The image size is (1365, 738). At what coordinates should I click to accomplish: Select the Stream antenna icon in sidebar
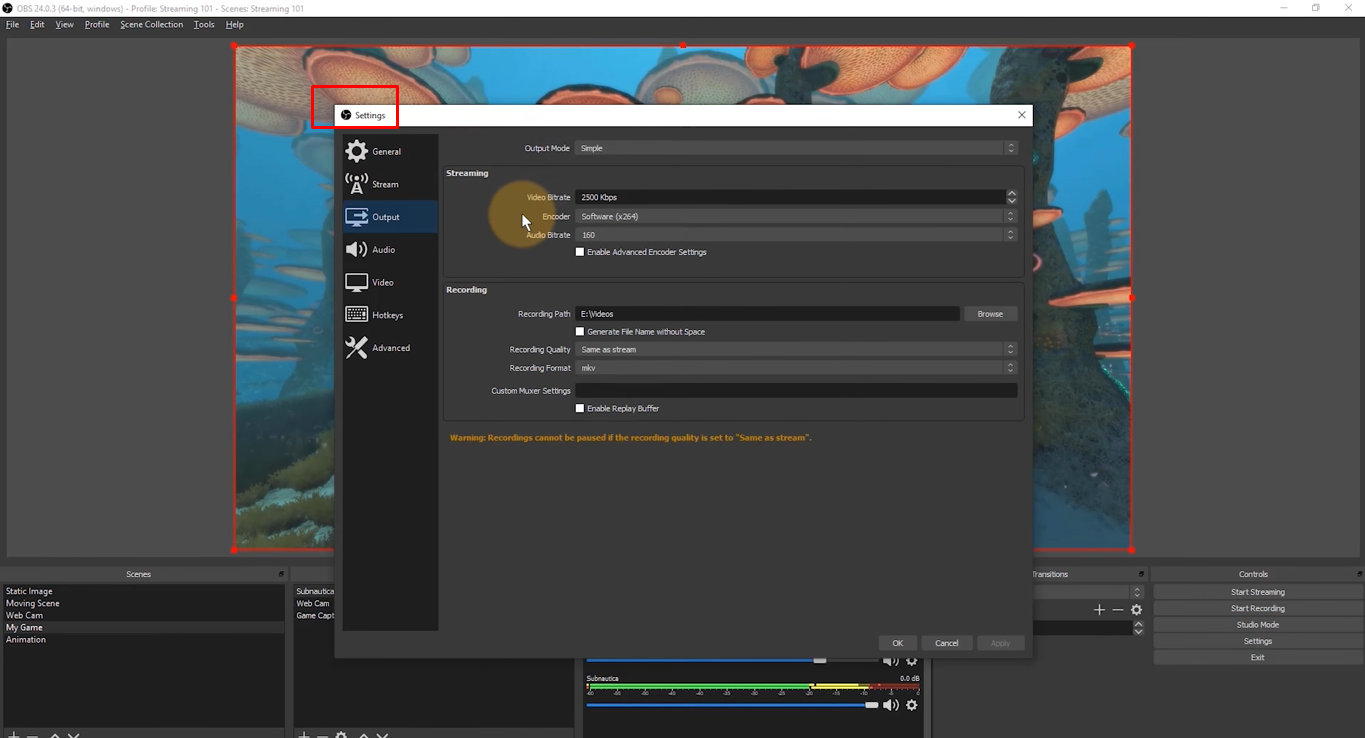pos(358,183)
